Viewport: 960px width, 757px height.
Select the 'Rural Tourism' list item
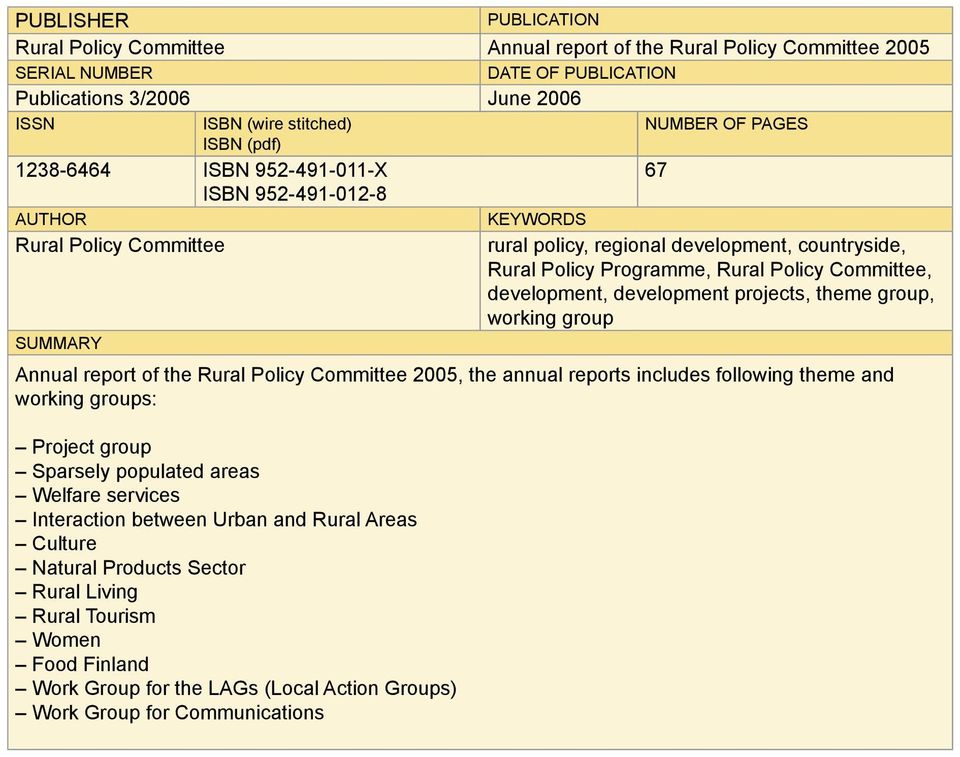(x=85, y=616)
